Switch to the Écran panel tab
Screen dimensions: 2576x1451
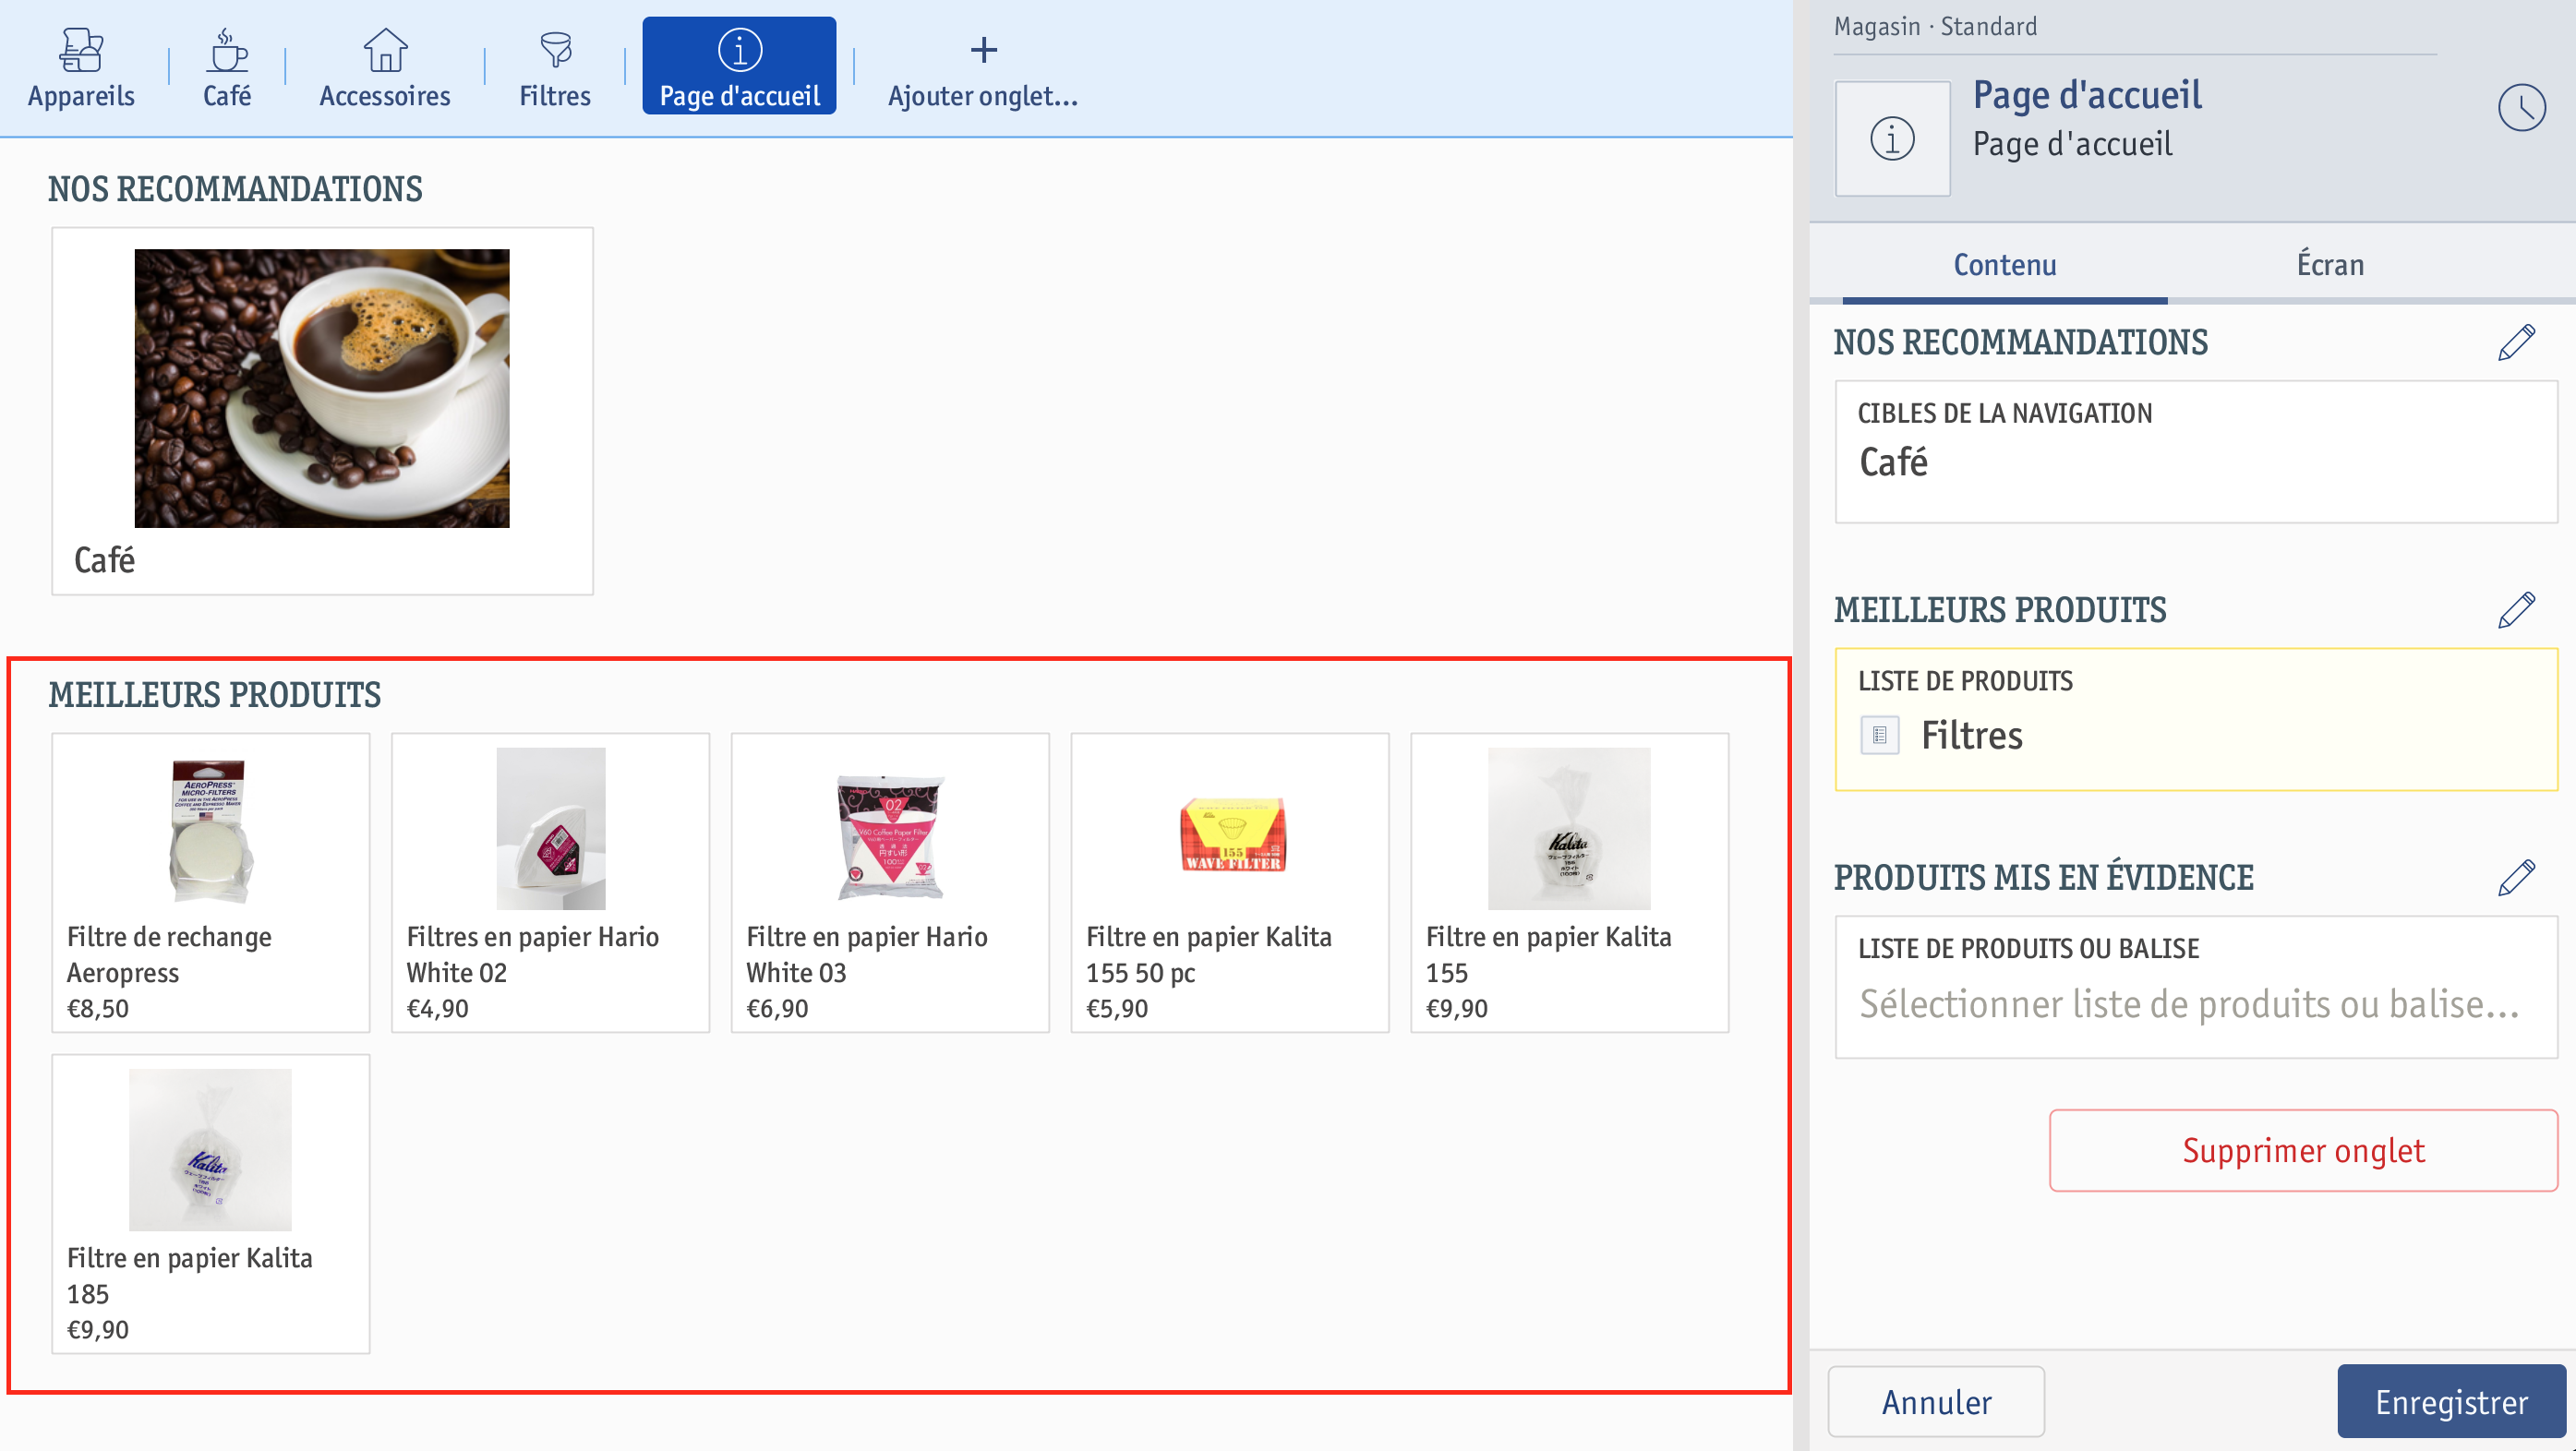tap(2330, 264)
